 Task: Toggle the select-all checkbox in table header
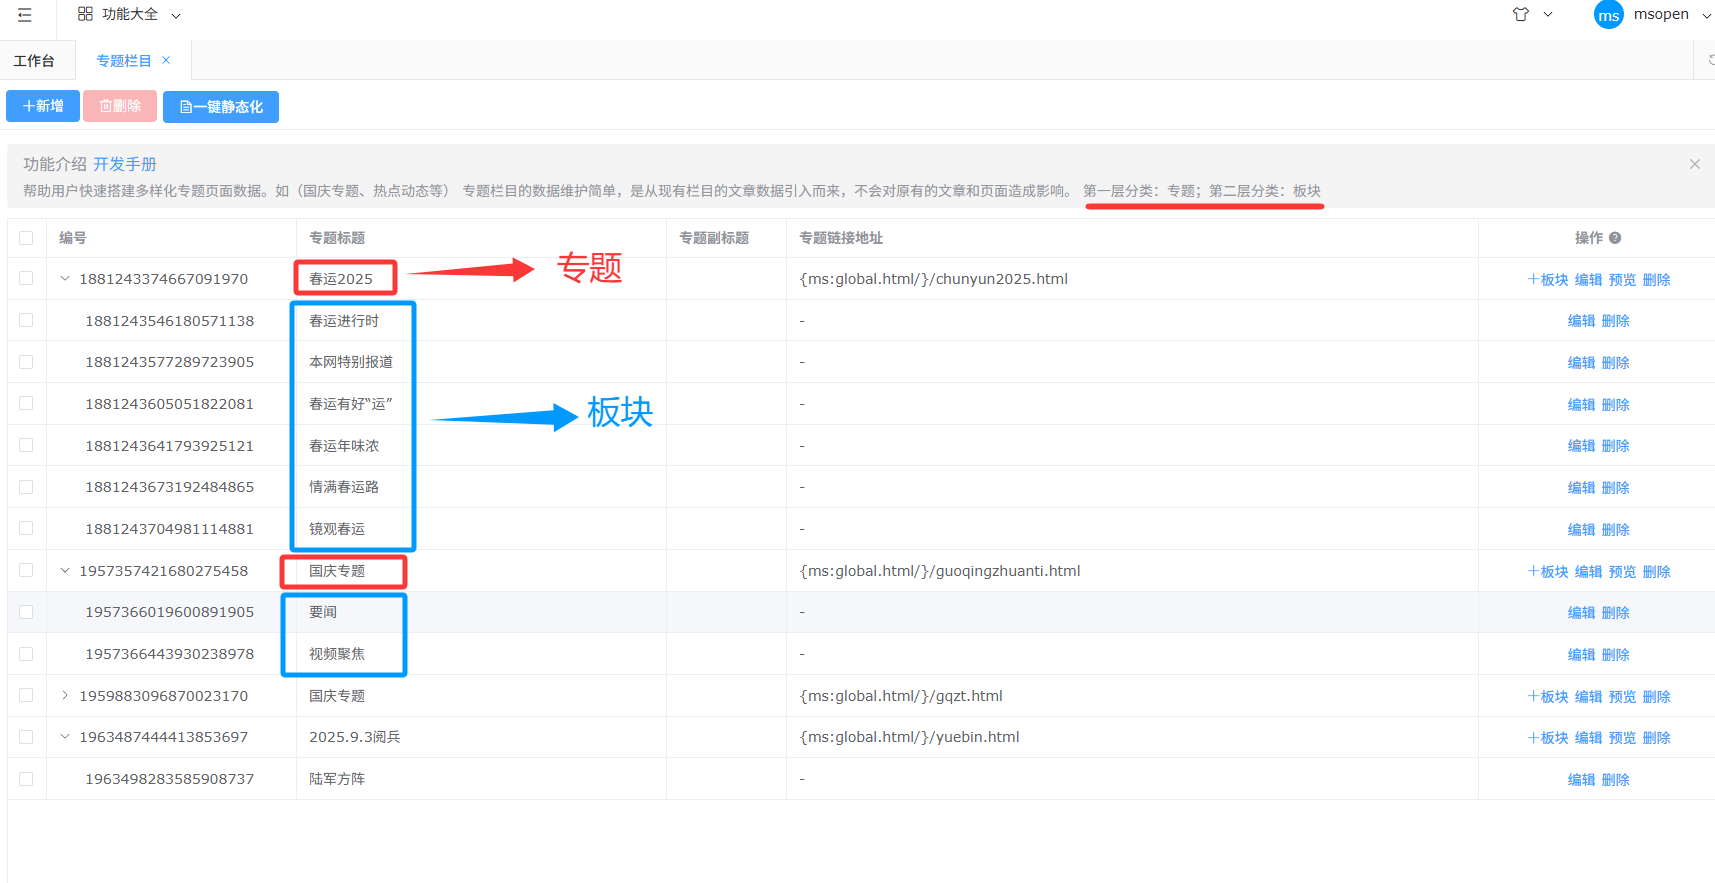pyautogui.click(x=26, y=238)
